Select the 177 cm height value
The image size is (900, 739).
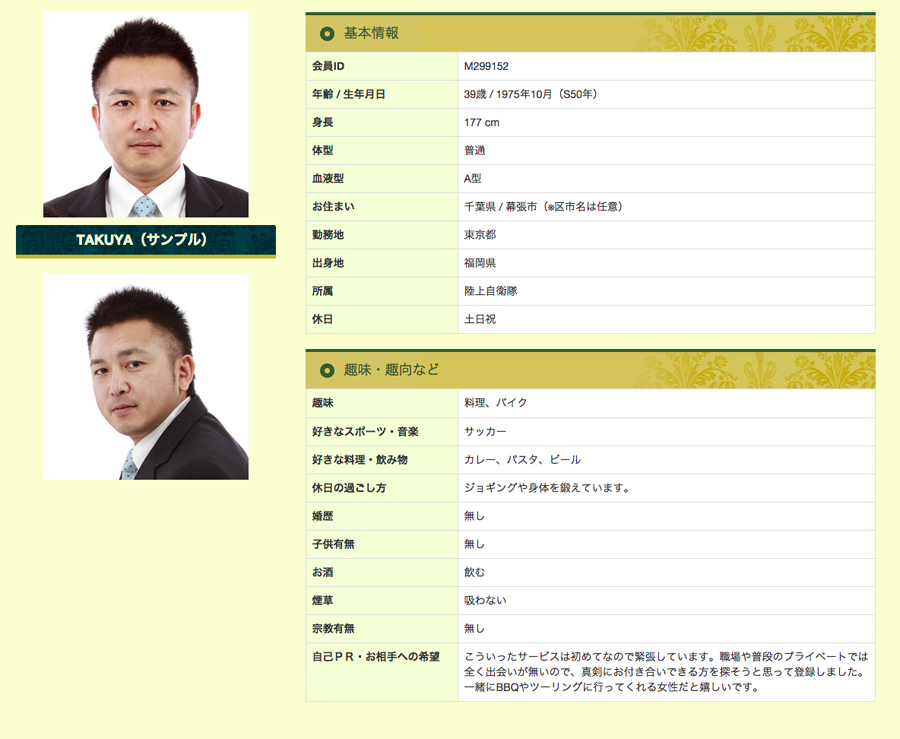click(x=482, y=123)
